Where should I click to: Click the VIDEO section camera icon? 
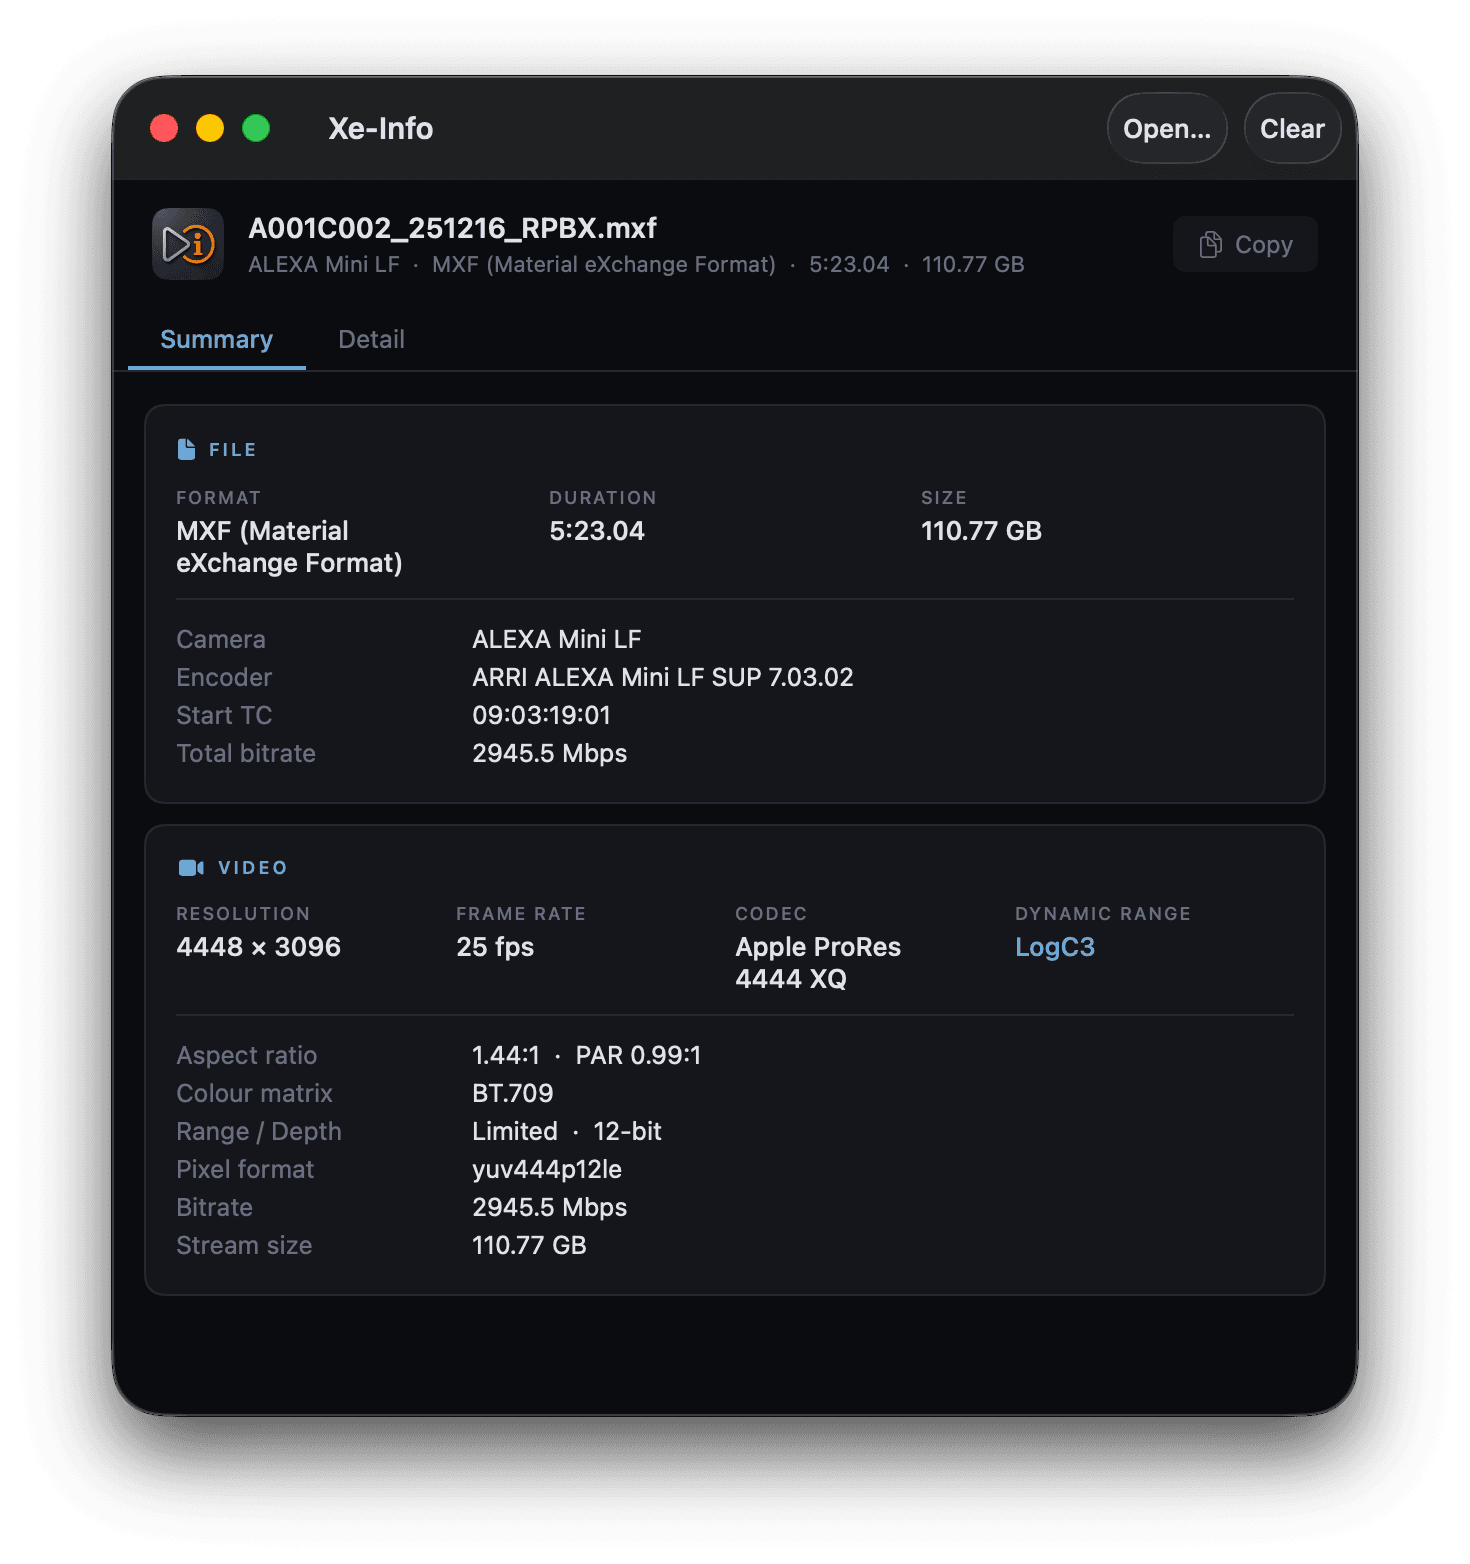tap(191, 868)
